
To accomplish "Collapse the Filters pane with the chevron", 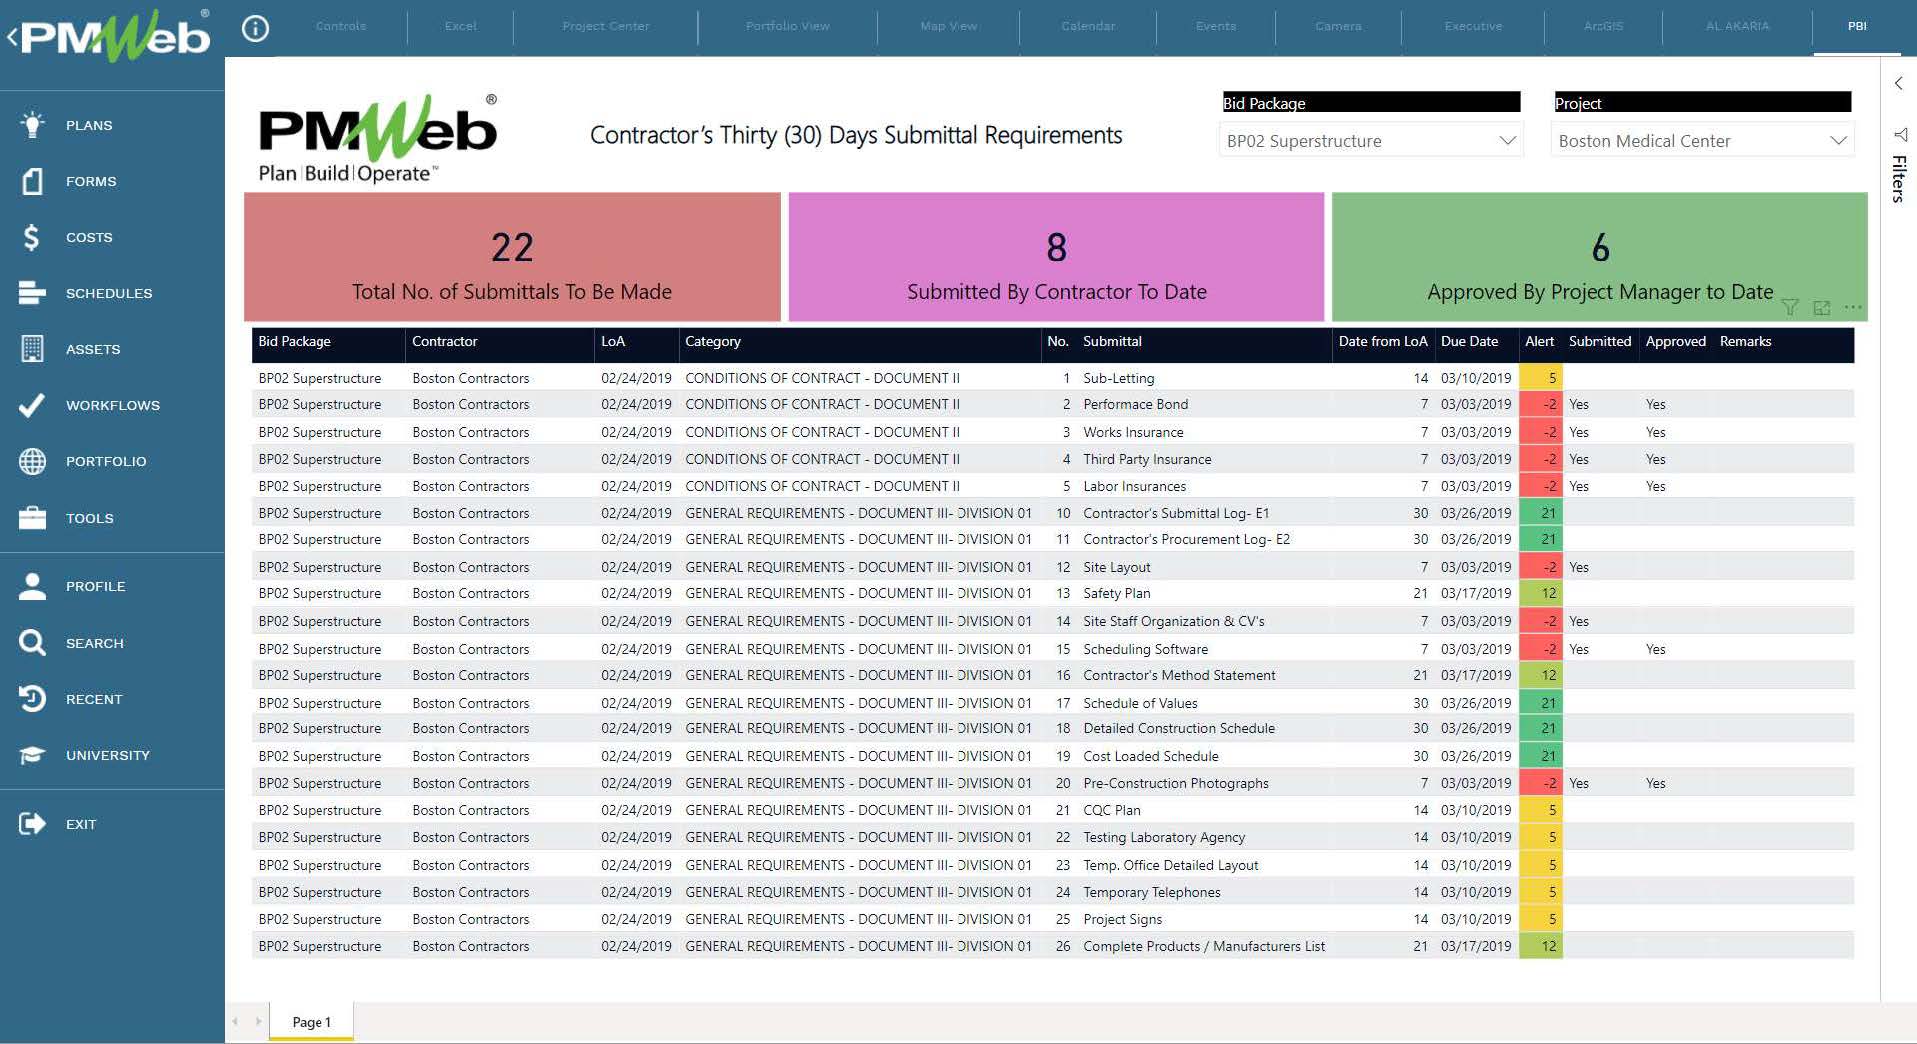I will click(1898, 83).
